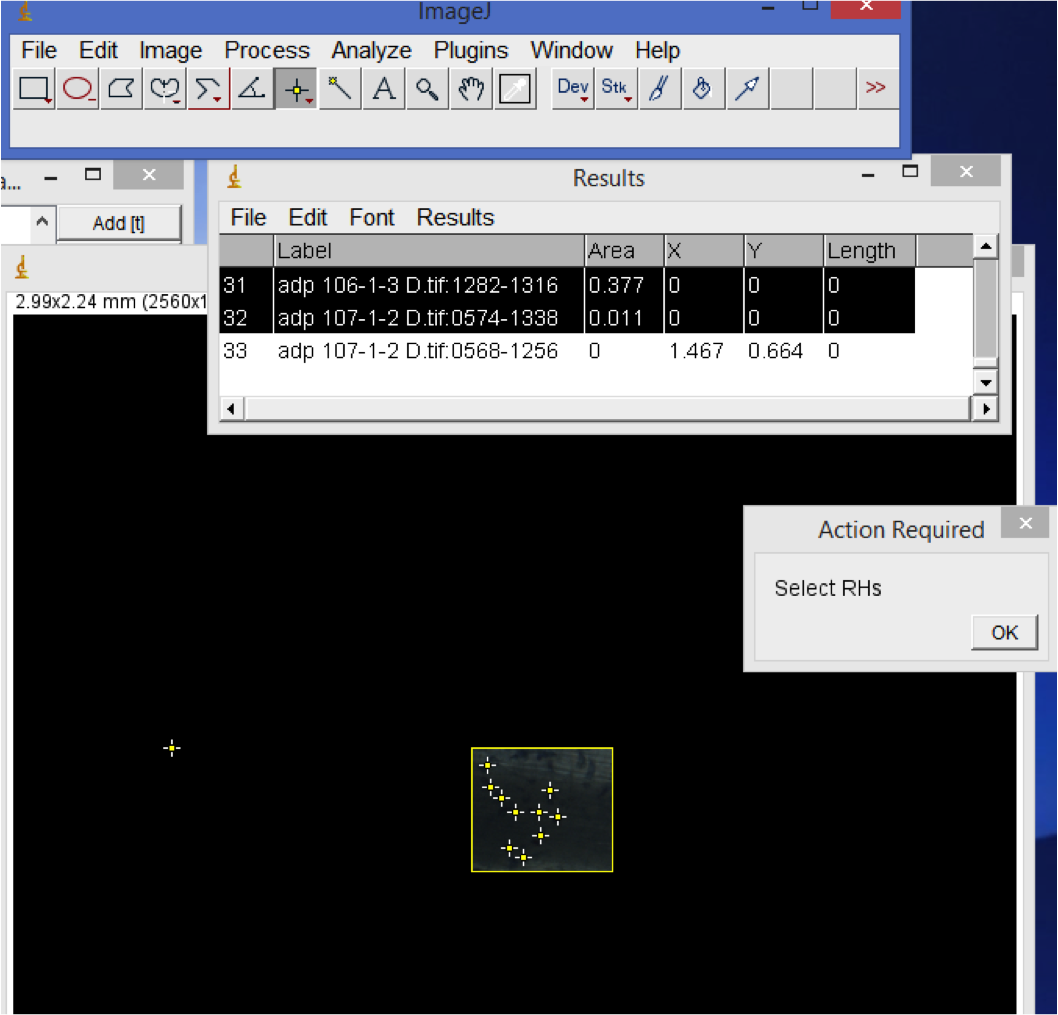Image resolution: width=1058 pixels, height=1015 pixels.
Task: Click the Results vertical scrollbar thumb
Action: click(986, 308)
